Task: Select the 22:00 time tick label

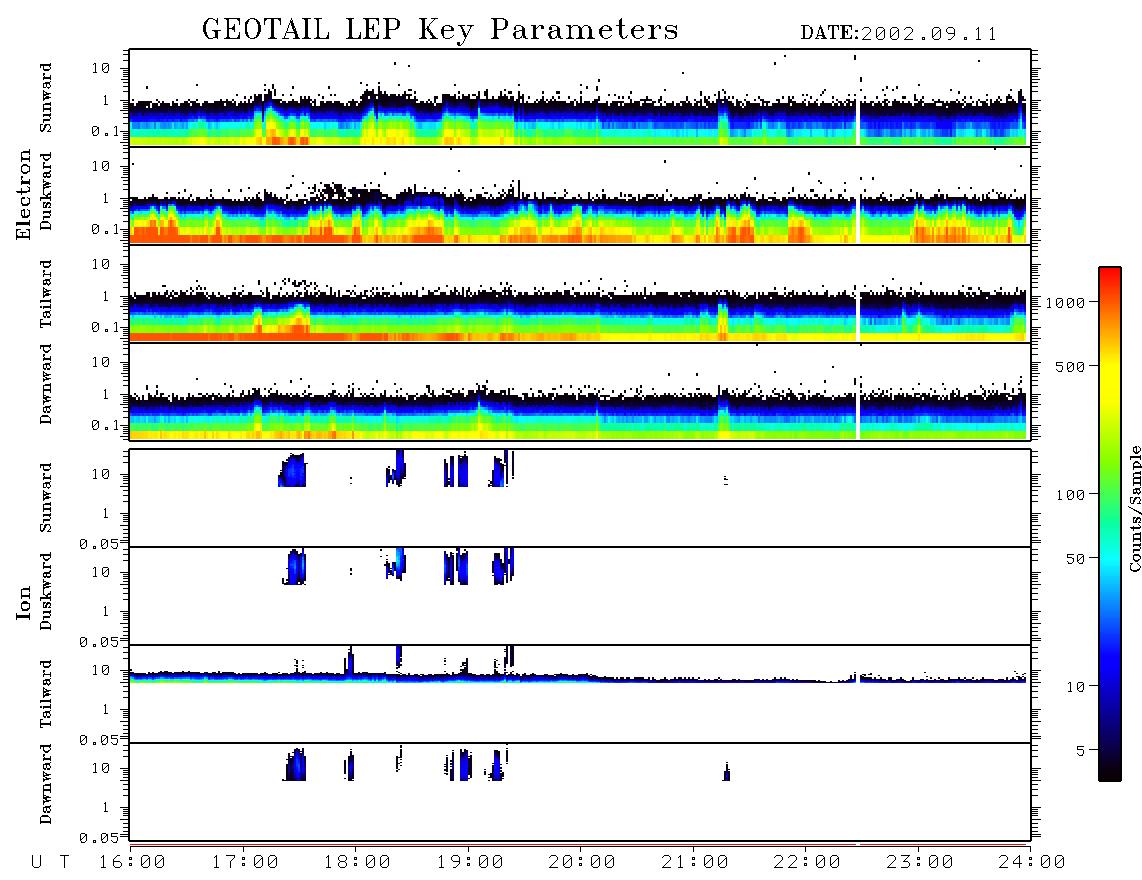Action: pyautogui.click(x=808, y=863)
